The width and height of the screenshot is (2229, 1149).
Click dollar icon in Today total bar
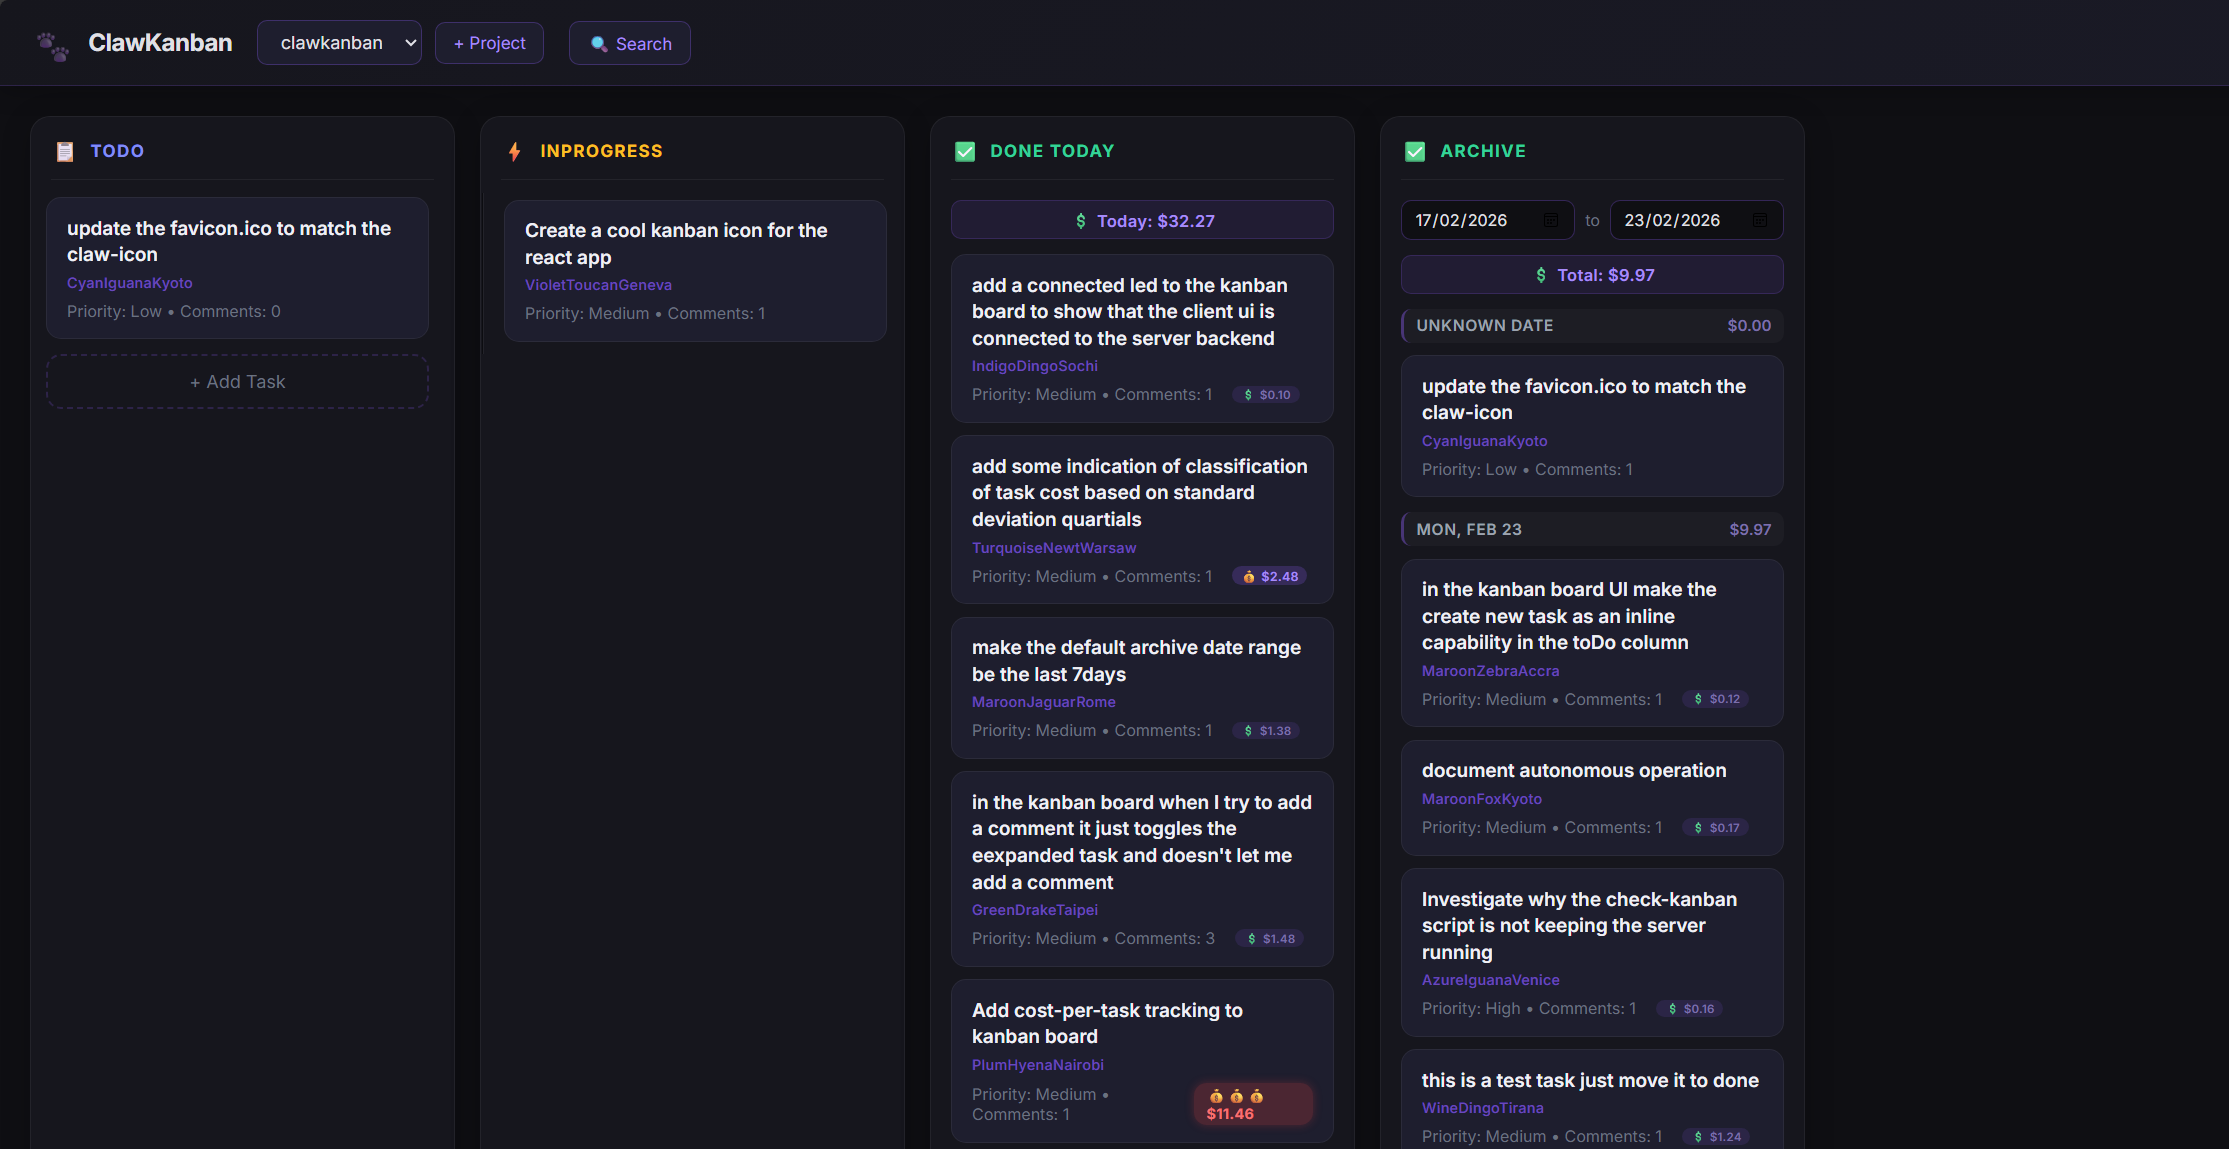pos(1080,221)
